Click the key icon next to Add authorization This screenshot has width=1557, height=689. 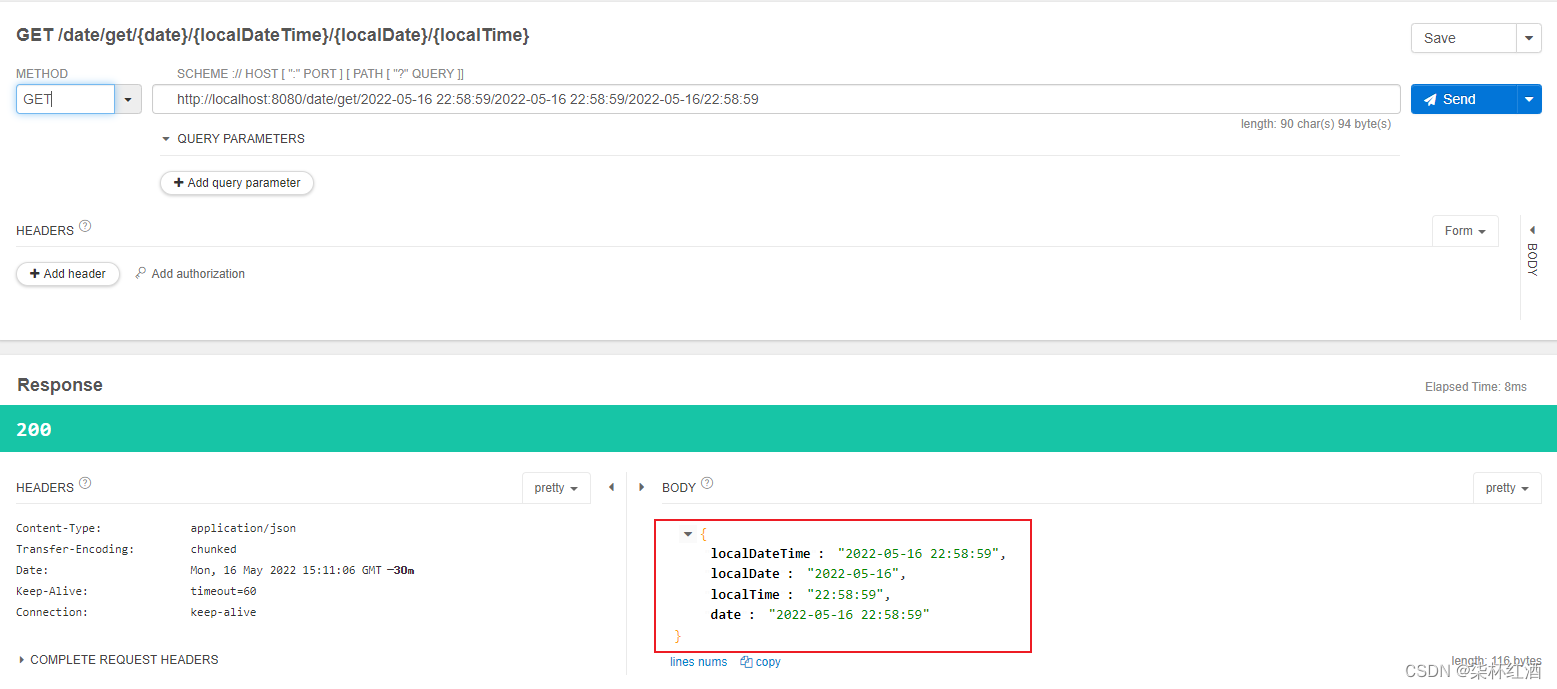[x=139, y=273]
